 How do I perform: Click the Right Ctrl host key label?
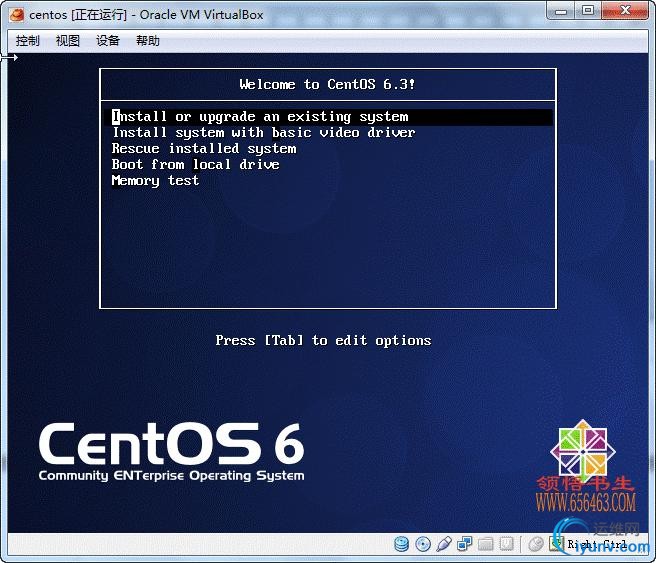click(x=597, y=545)
